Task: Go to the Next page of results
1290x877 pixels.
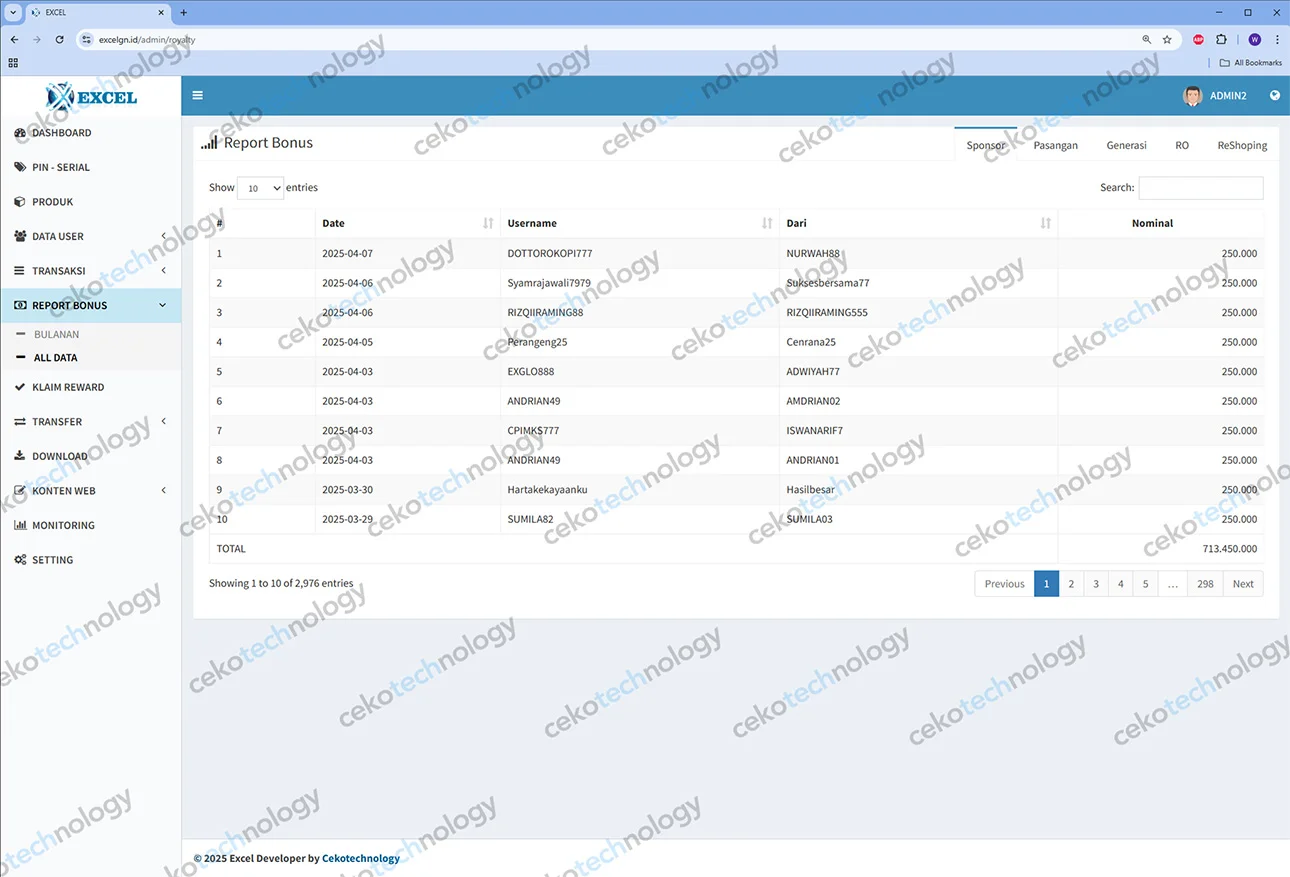Action: (1242, 584)
